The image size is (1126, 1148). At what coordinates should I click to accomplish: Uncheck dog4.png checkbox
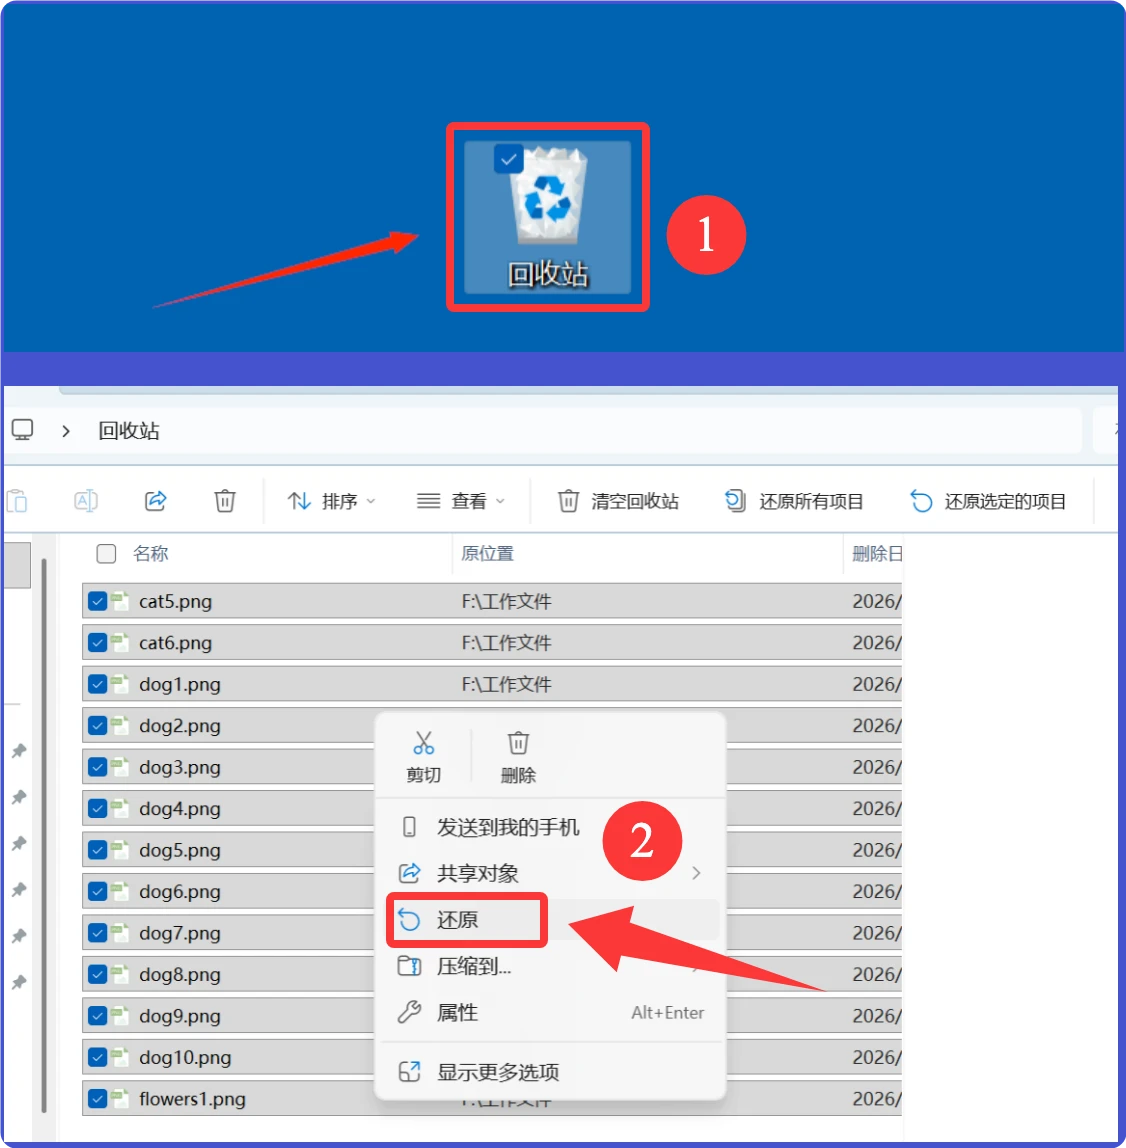[x=97, y=808]
